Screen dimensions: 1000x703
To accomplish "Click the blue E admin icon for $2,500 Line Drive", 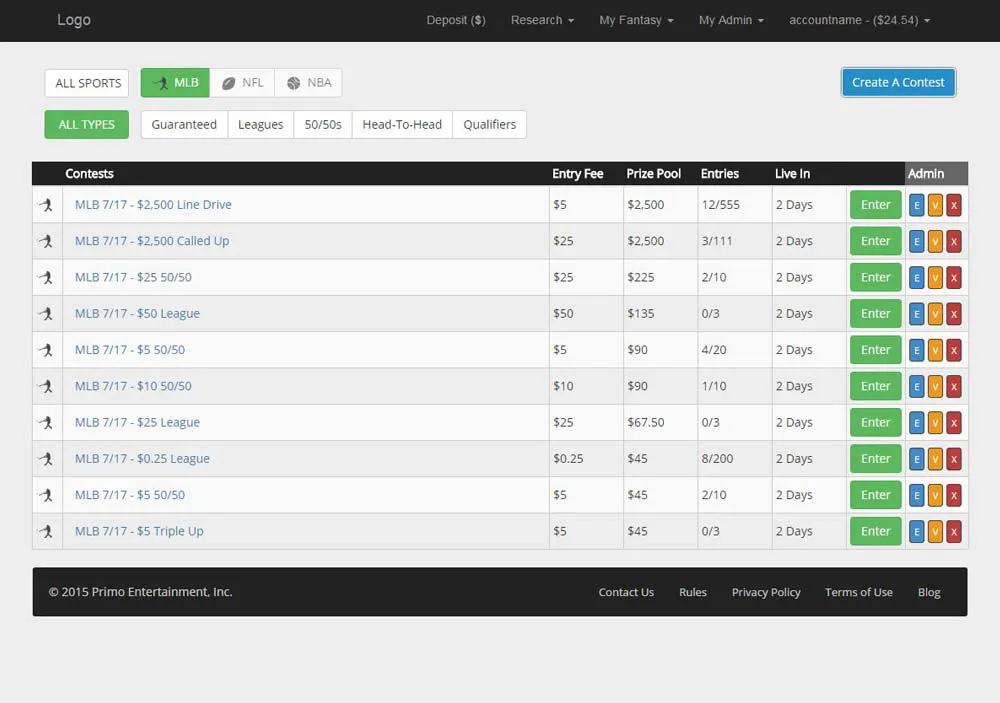I will (916, 205).
